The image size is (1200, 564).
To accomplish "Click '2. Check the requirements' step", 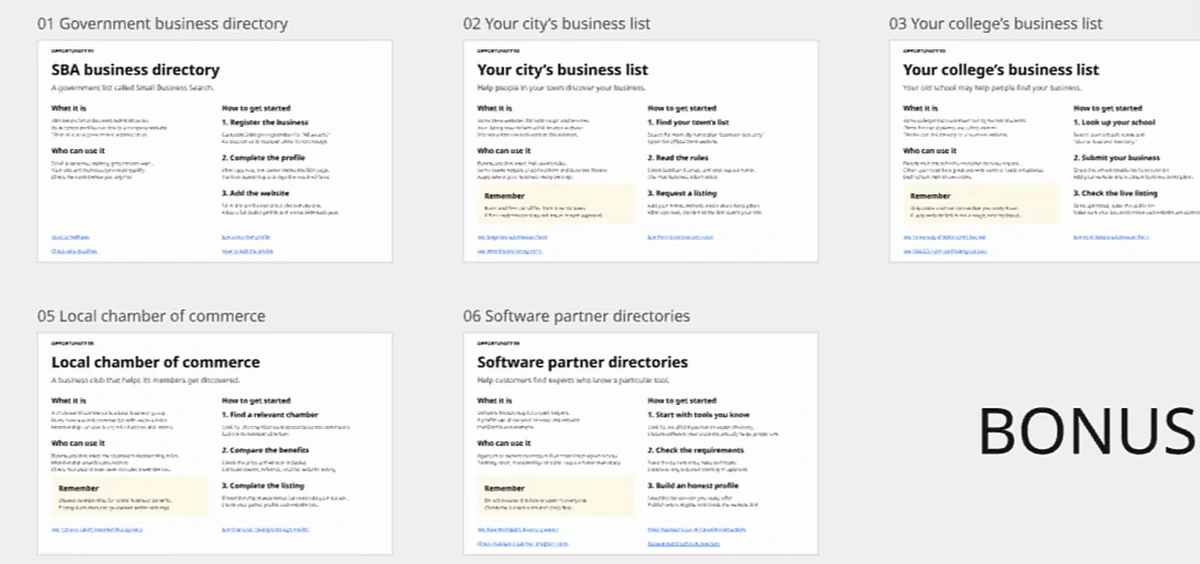I will click(x=696, y=450).
